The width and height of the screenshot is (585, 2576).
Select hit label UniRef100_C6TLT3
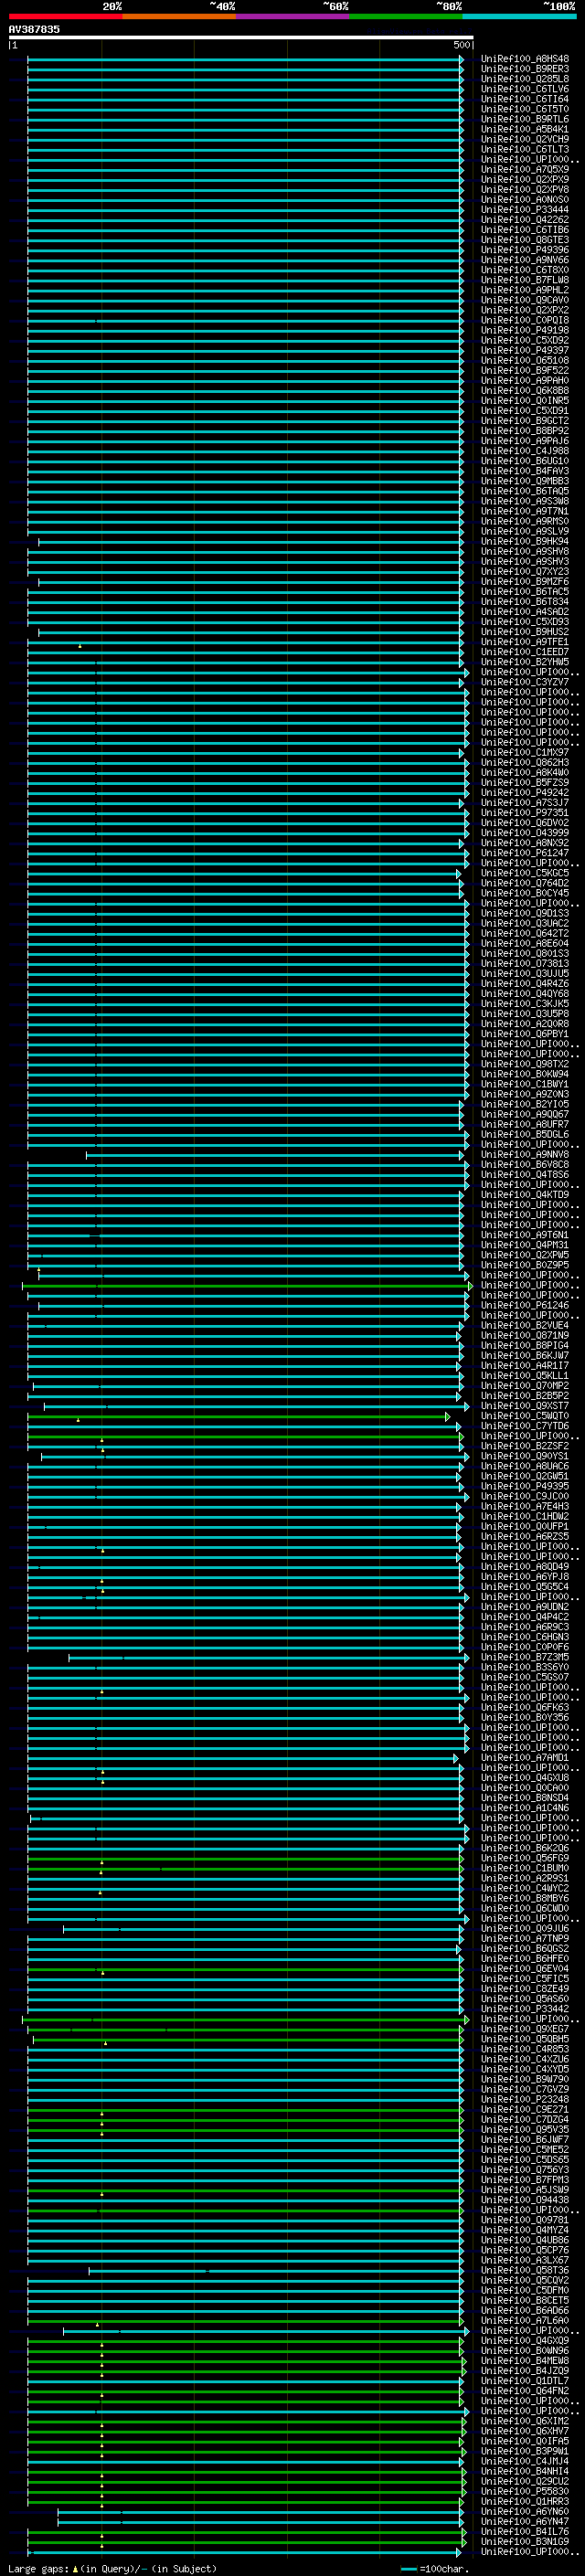525,149
